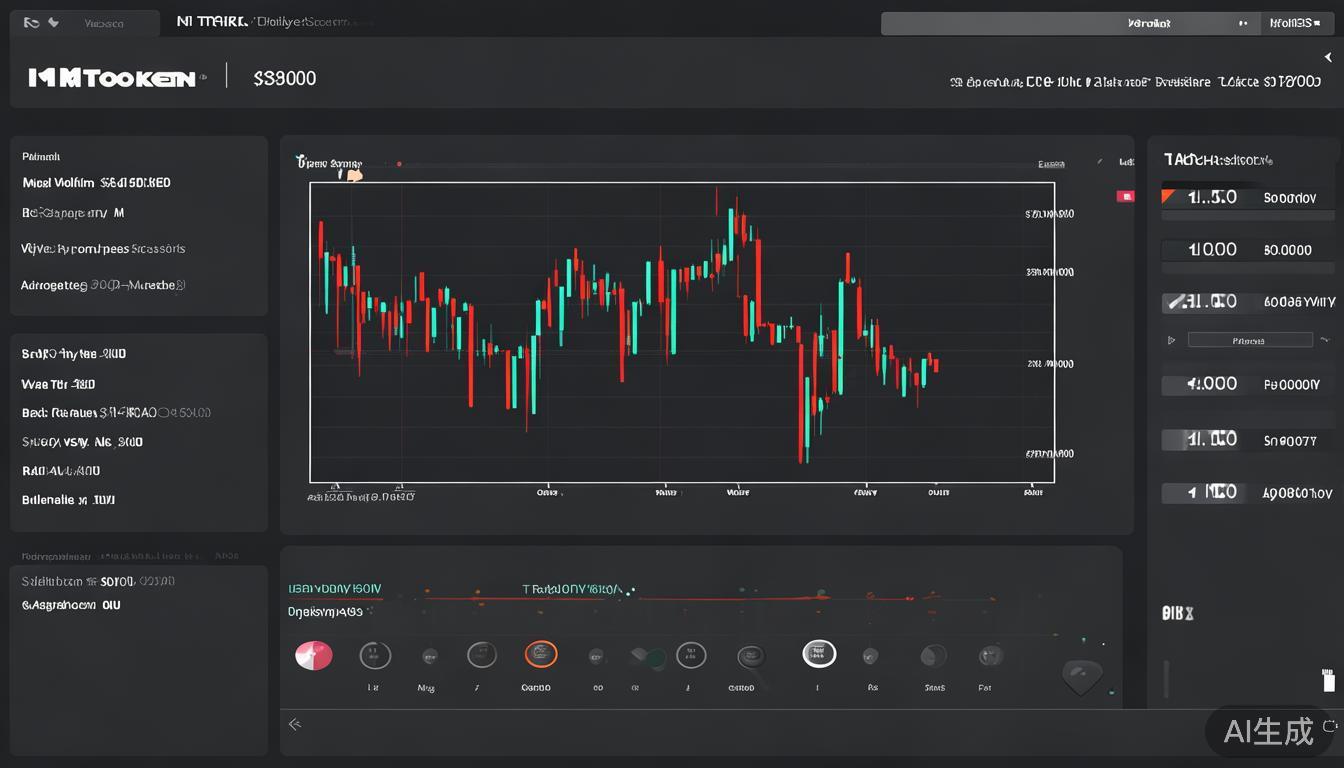Collapse the panel with the double-chevron at bottom left
Viewport: 1344px width, 768px height.
295,723
